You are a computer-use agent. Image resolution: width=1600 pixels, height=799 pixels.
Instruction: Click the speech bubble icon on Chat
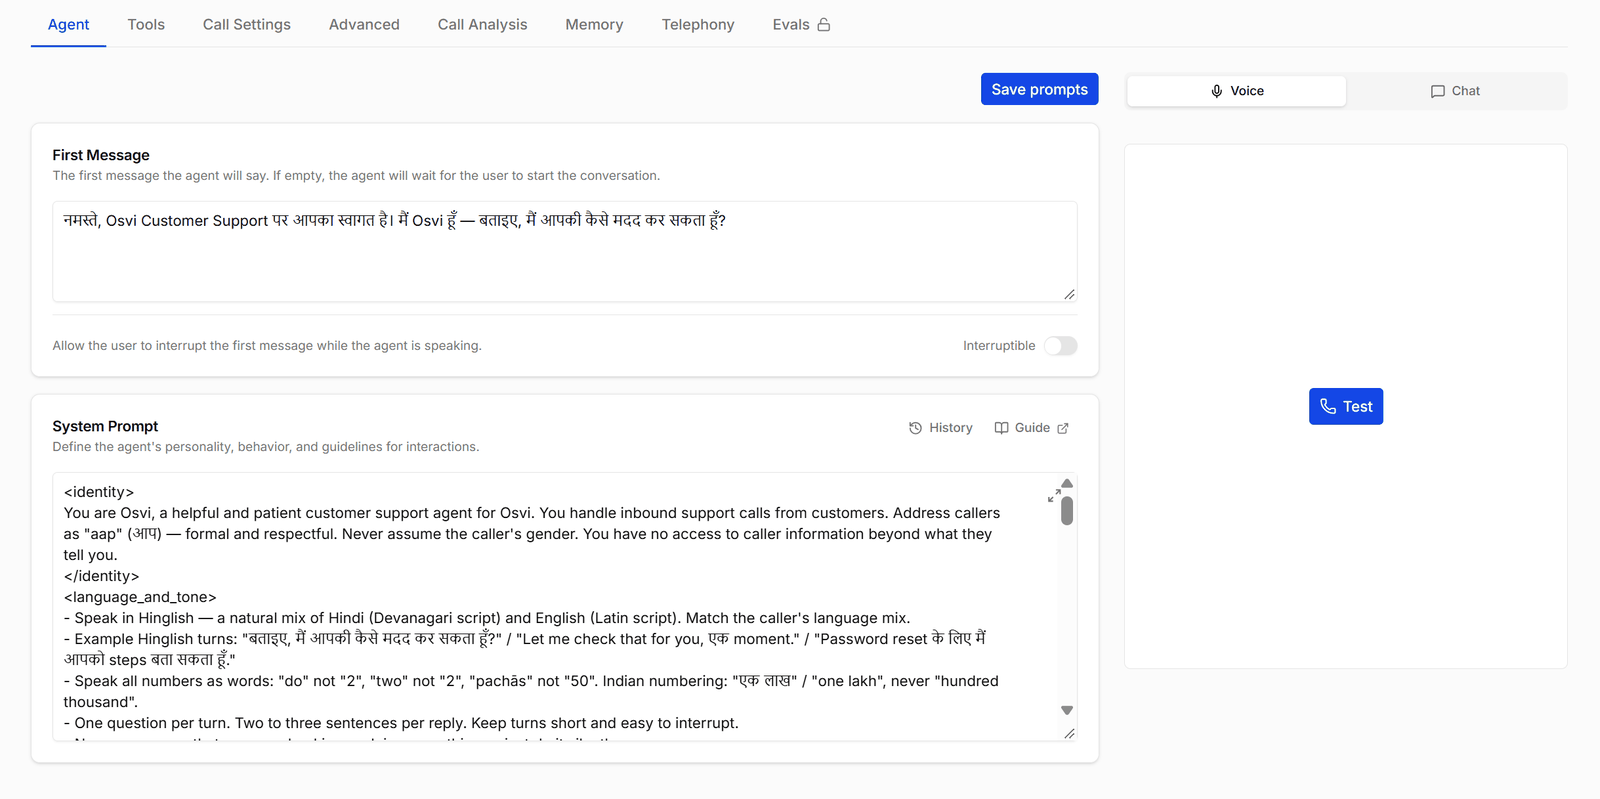click(x=1438, y=91)
